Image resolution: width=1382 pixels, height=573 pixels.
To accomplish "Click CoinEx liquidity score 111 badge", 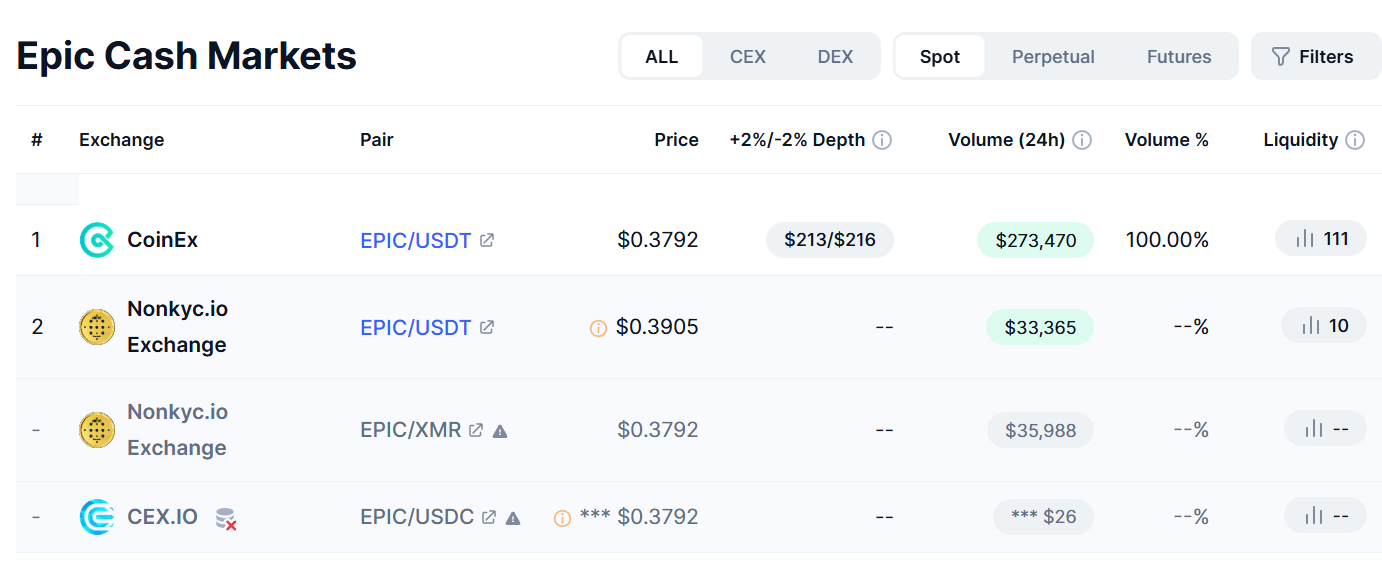I will [x=1321, y=239].
